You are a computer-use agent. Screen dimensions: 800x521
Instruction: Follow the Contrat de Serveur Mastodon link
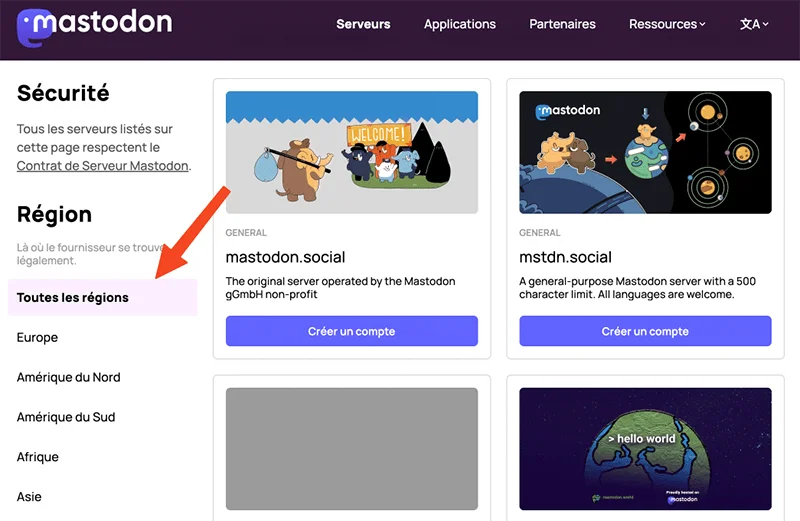click(102, 166)
